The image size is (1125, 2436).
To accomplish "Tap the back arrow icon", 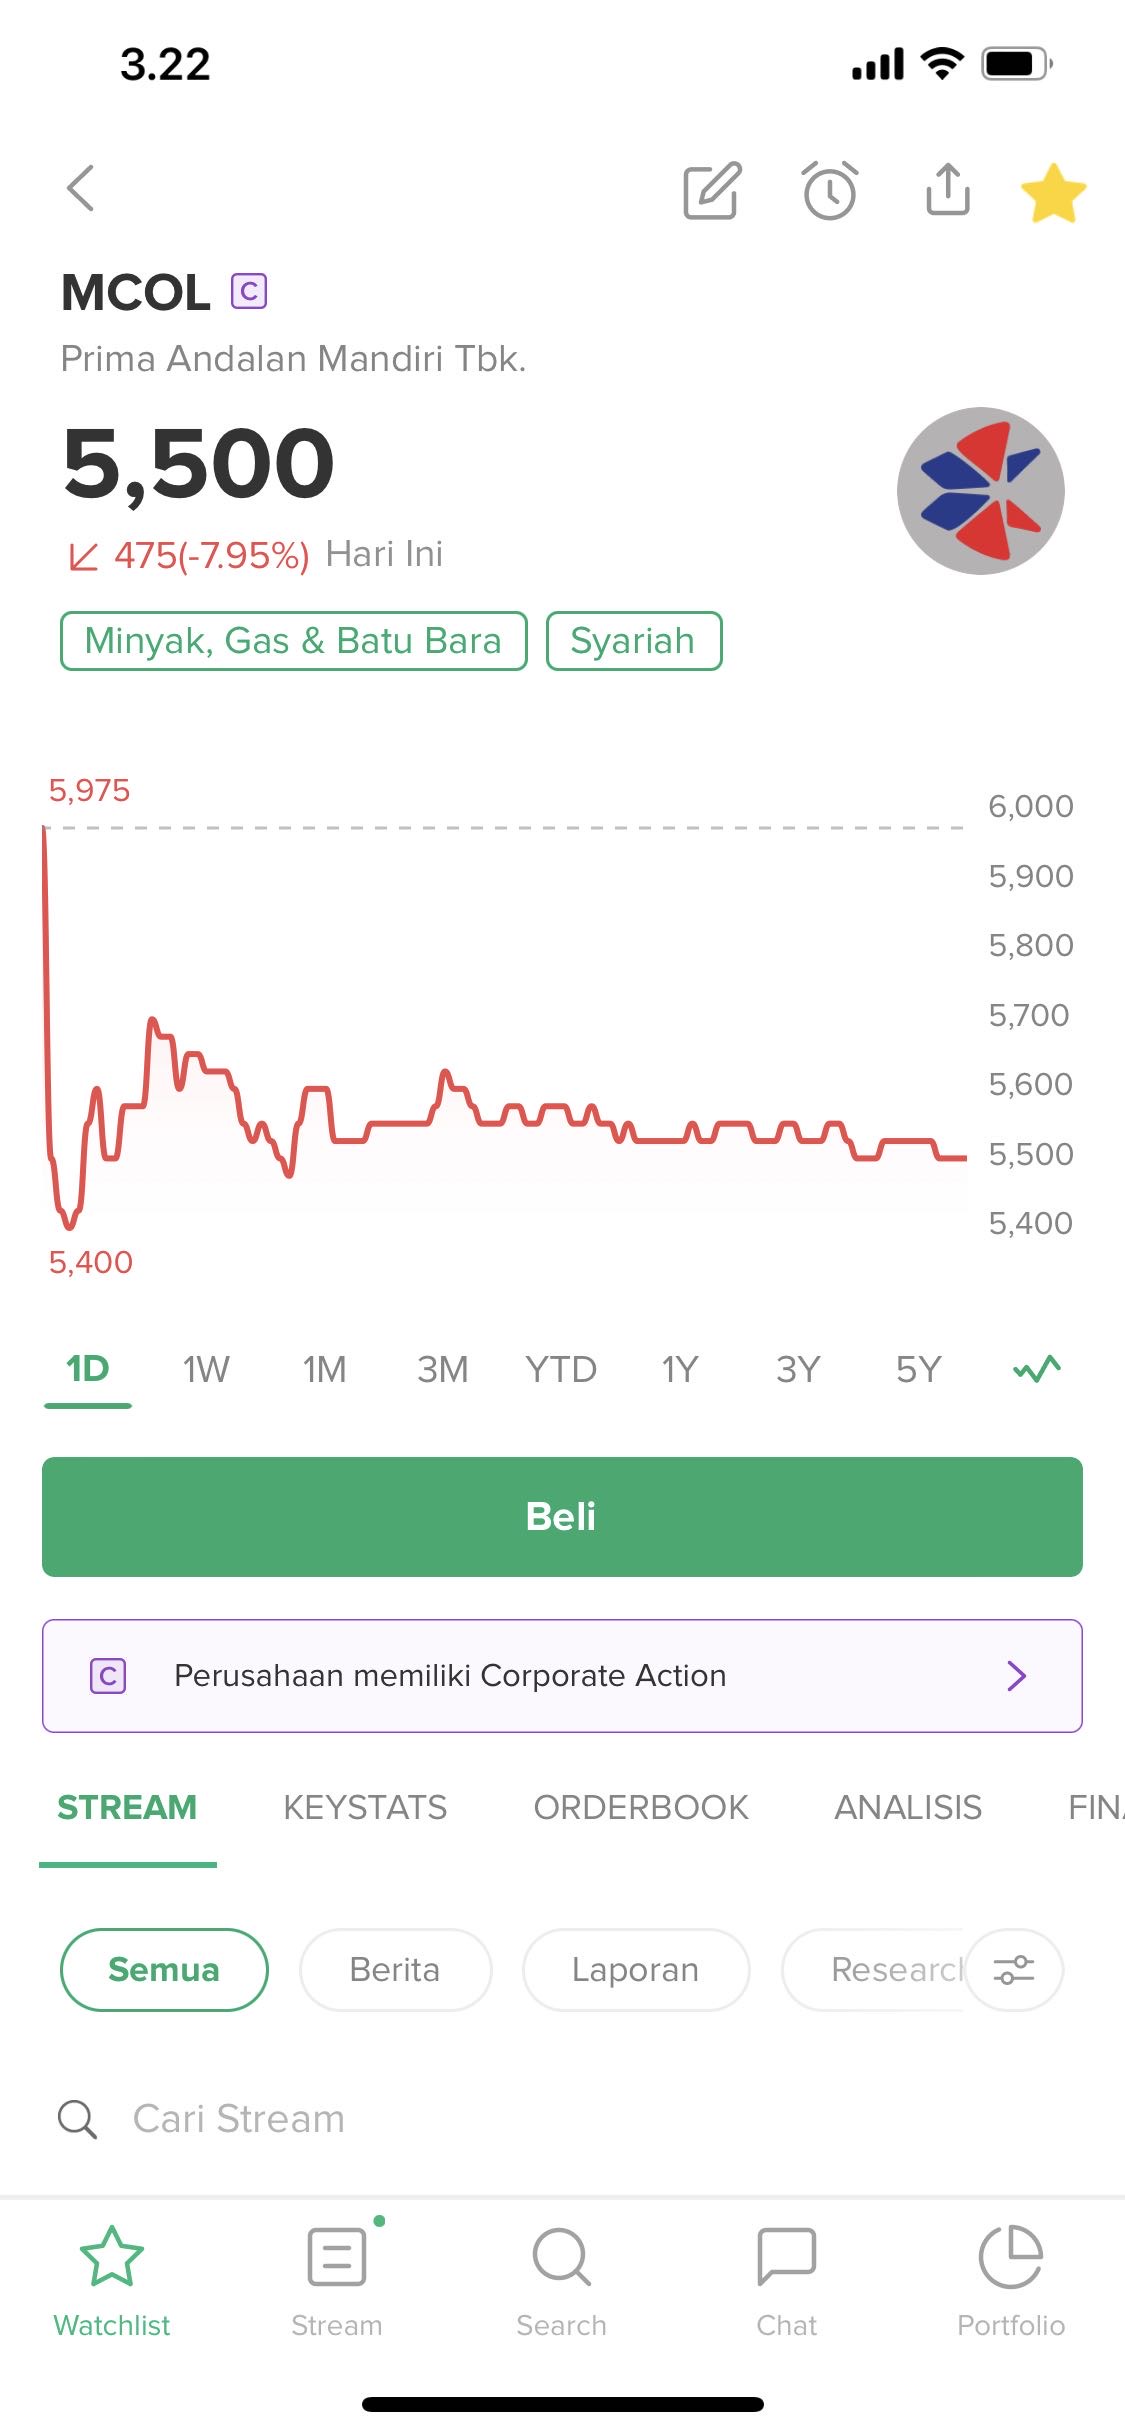I will 81,189.
